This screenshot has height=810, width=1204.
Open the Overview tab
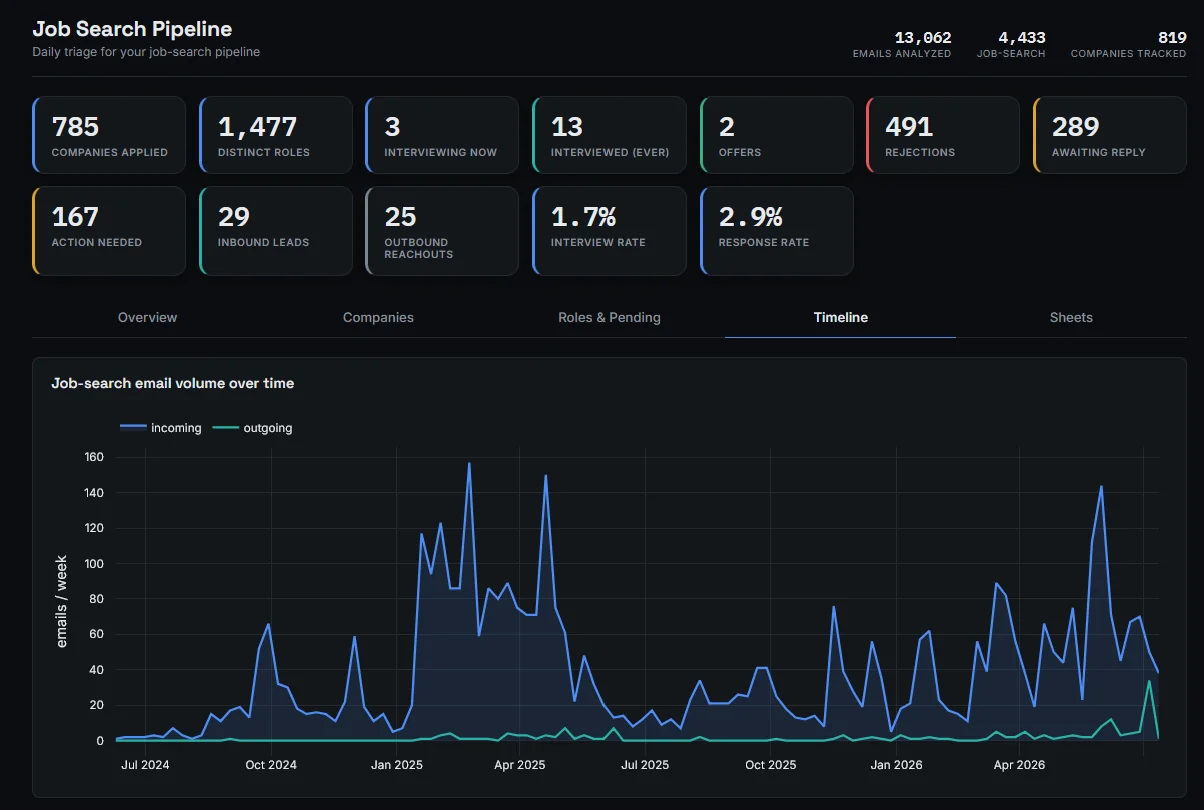coord(147,317)
